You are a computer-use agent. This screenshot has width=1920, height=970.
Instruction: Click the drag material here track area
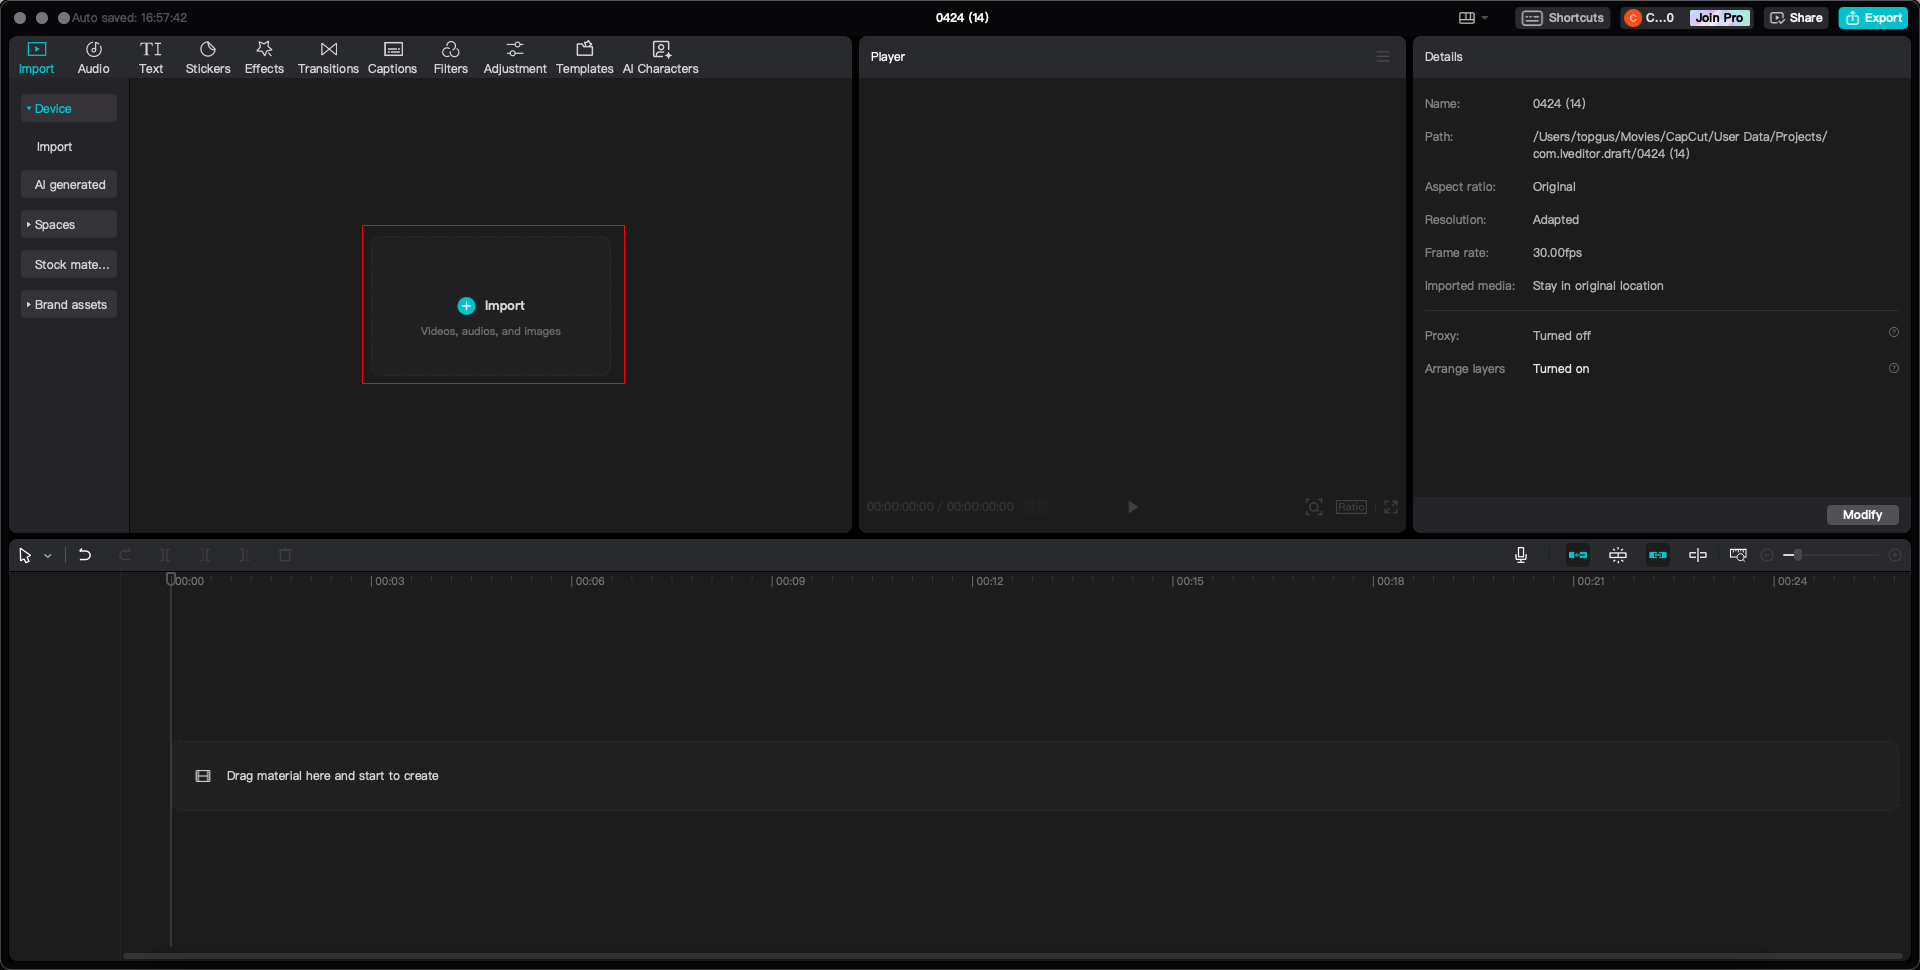[1035, 776]
